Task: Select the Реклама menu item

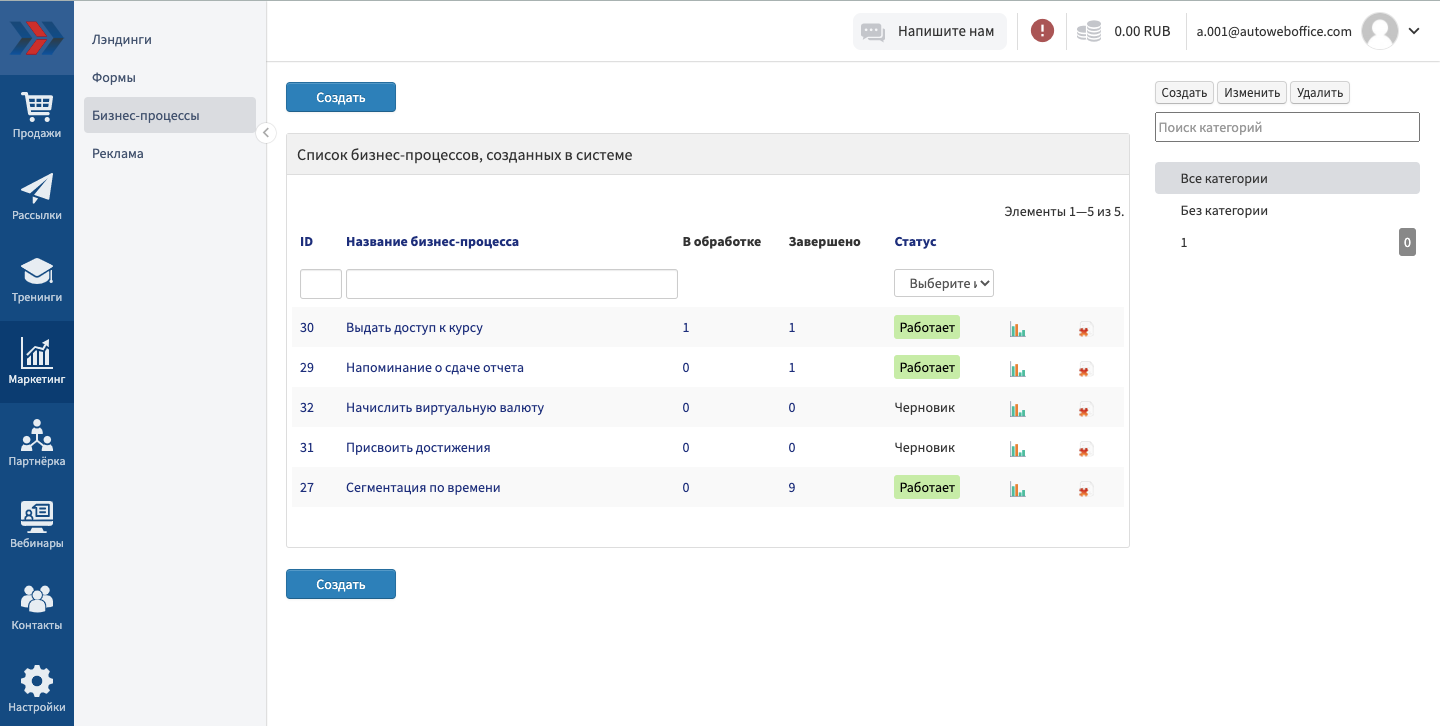Action: [x=118, y=154]
